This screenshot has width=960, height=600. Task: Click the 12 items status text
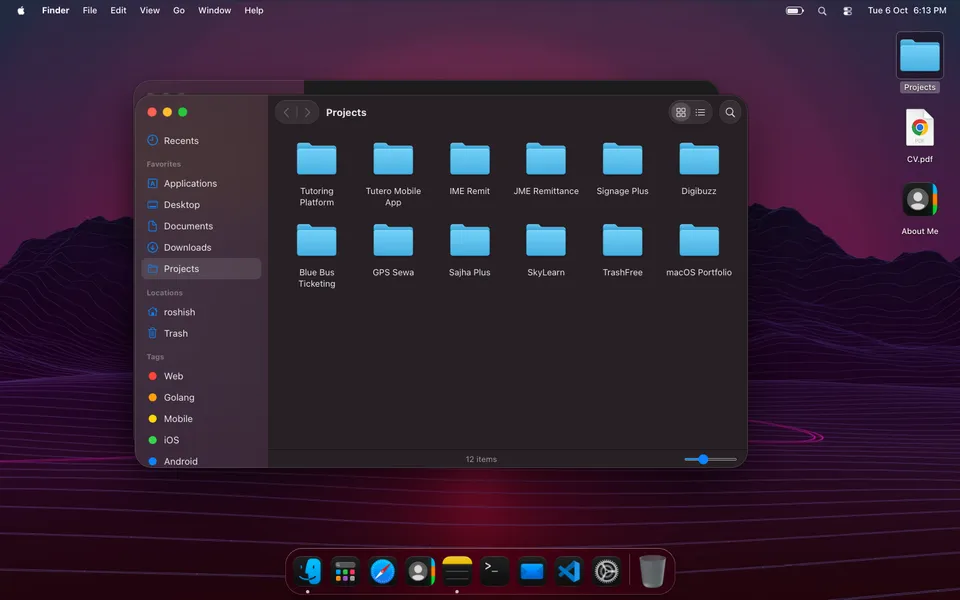point(481,459)
